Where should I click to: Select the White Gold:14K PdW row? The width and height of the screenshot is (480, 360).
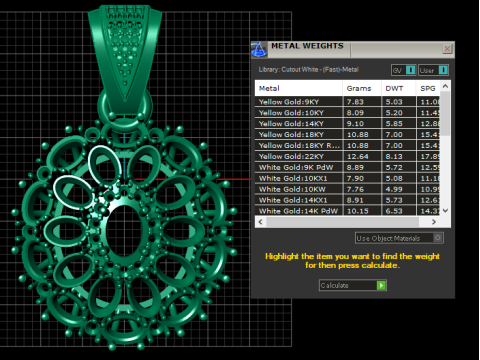tap(347, 211)
